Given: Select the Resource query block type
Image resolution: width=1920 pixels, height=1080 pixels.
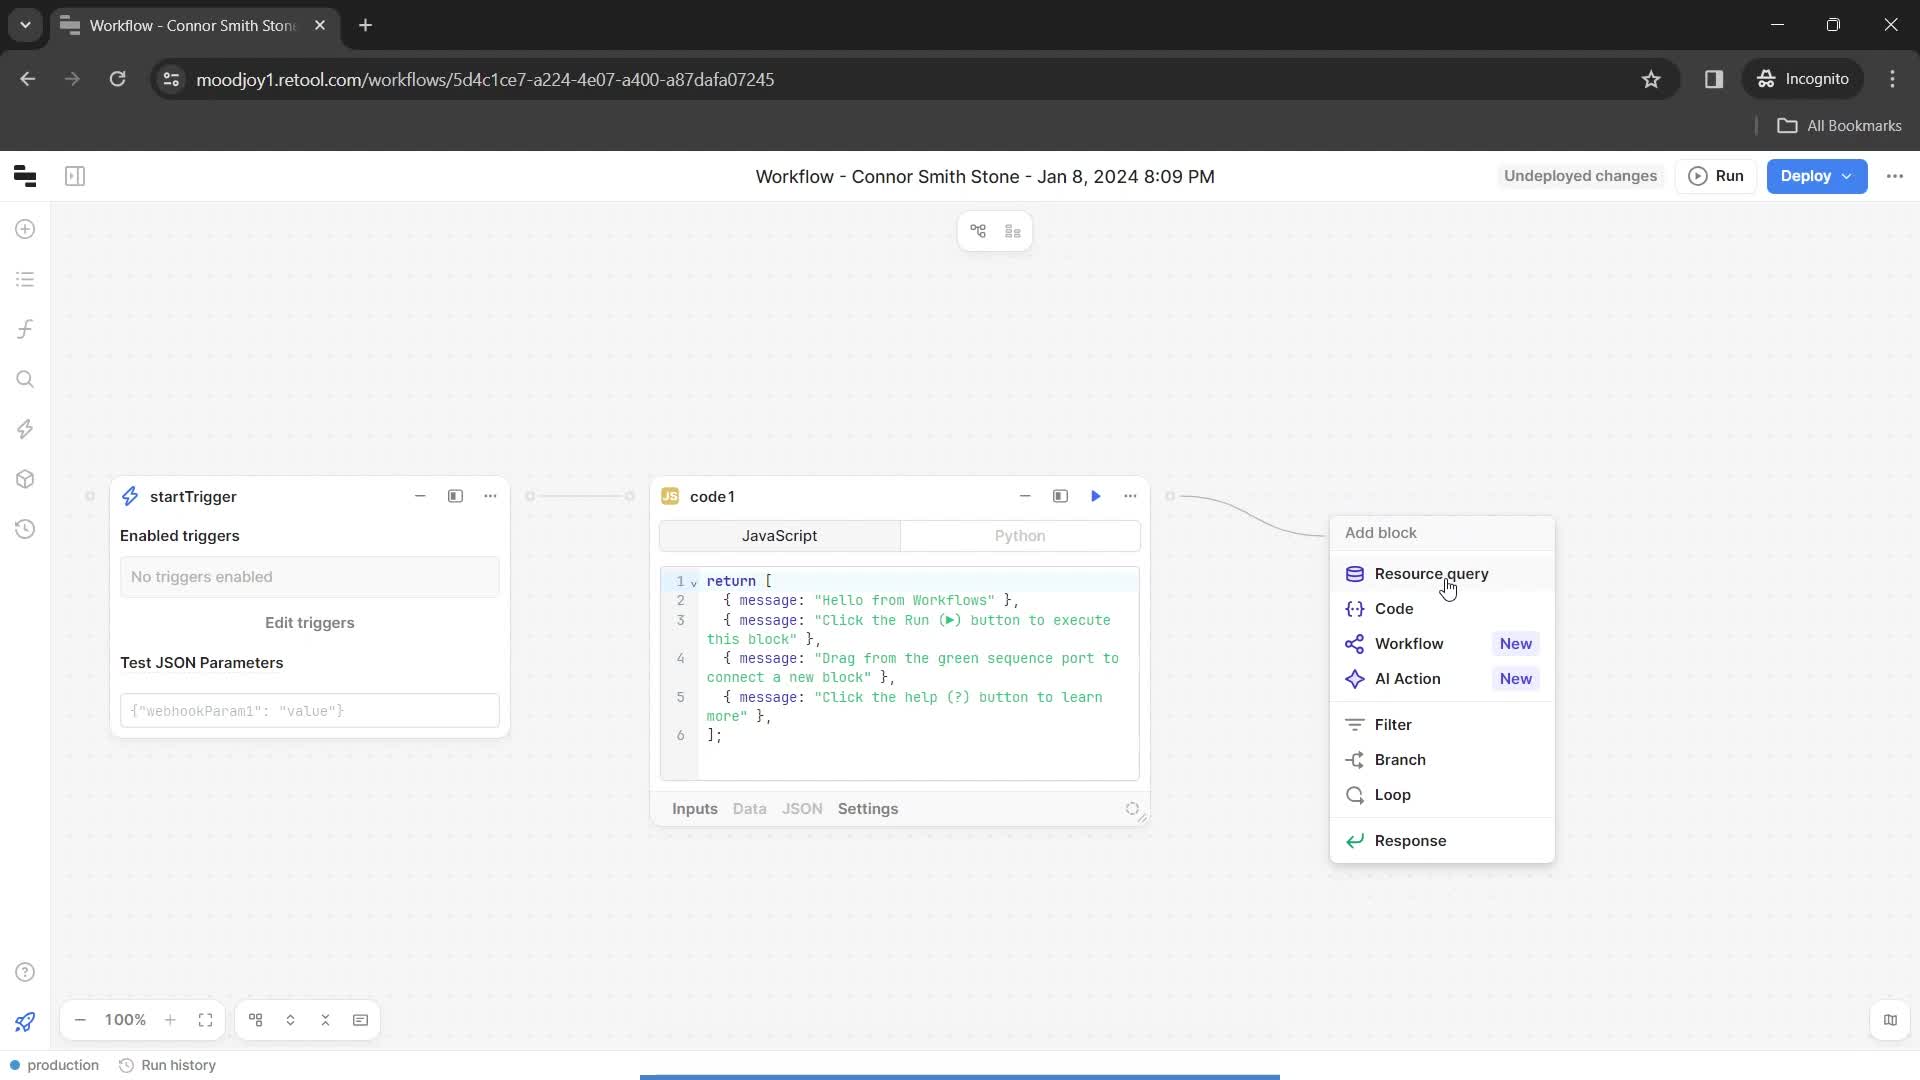Looking at the screenshot, I should pyautogui.click(x=1431, y=574).
